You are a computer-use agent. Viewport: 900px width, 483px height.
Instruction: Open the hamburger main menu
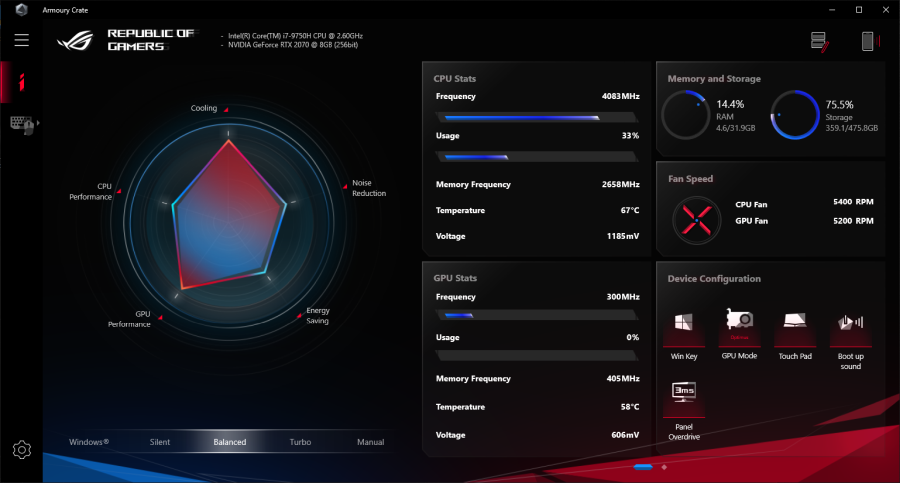coord(22,40)
